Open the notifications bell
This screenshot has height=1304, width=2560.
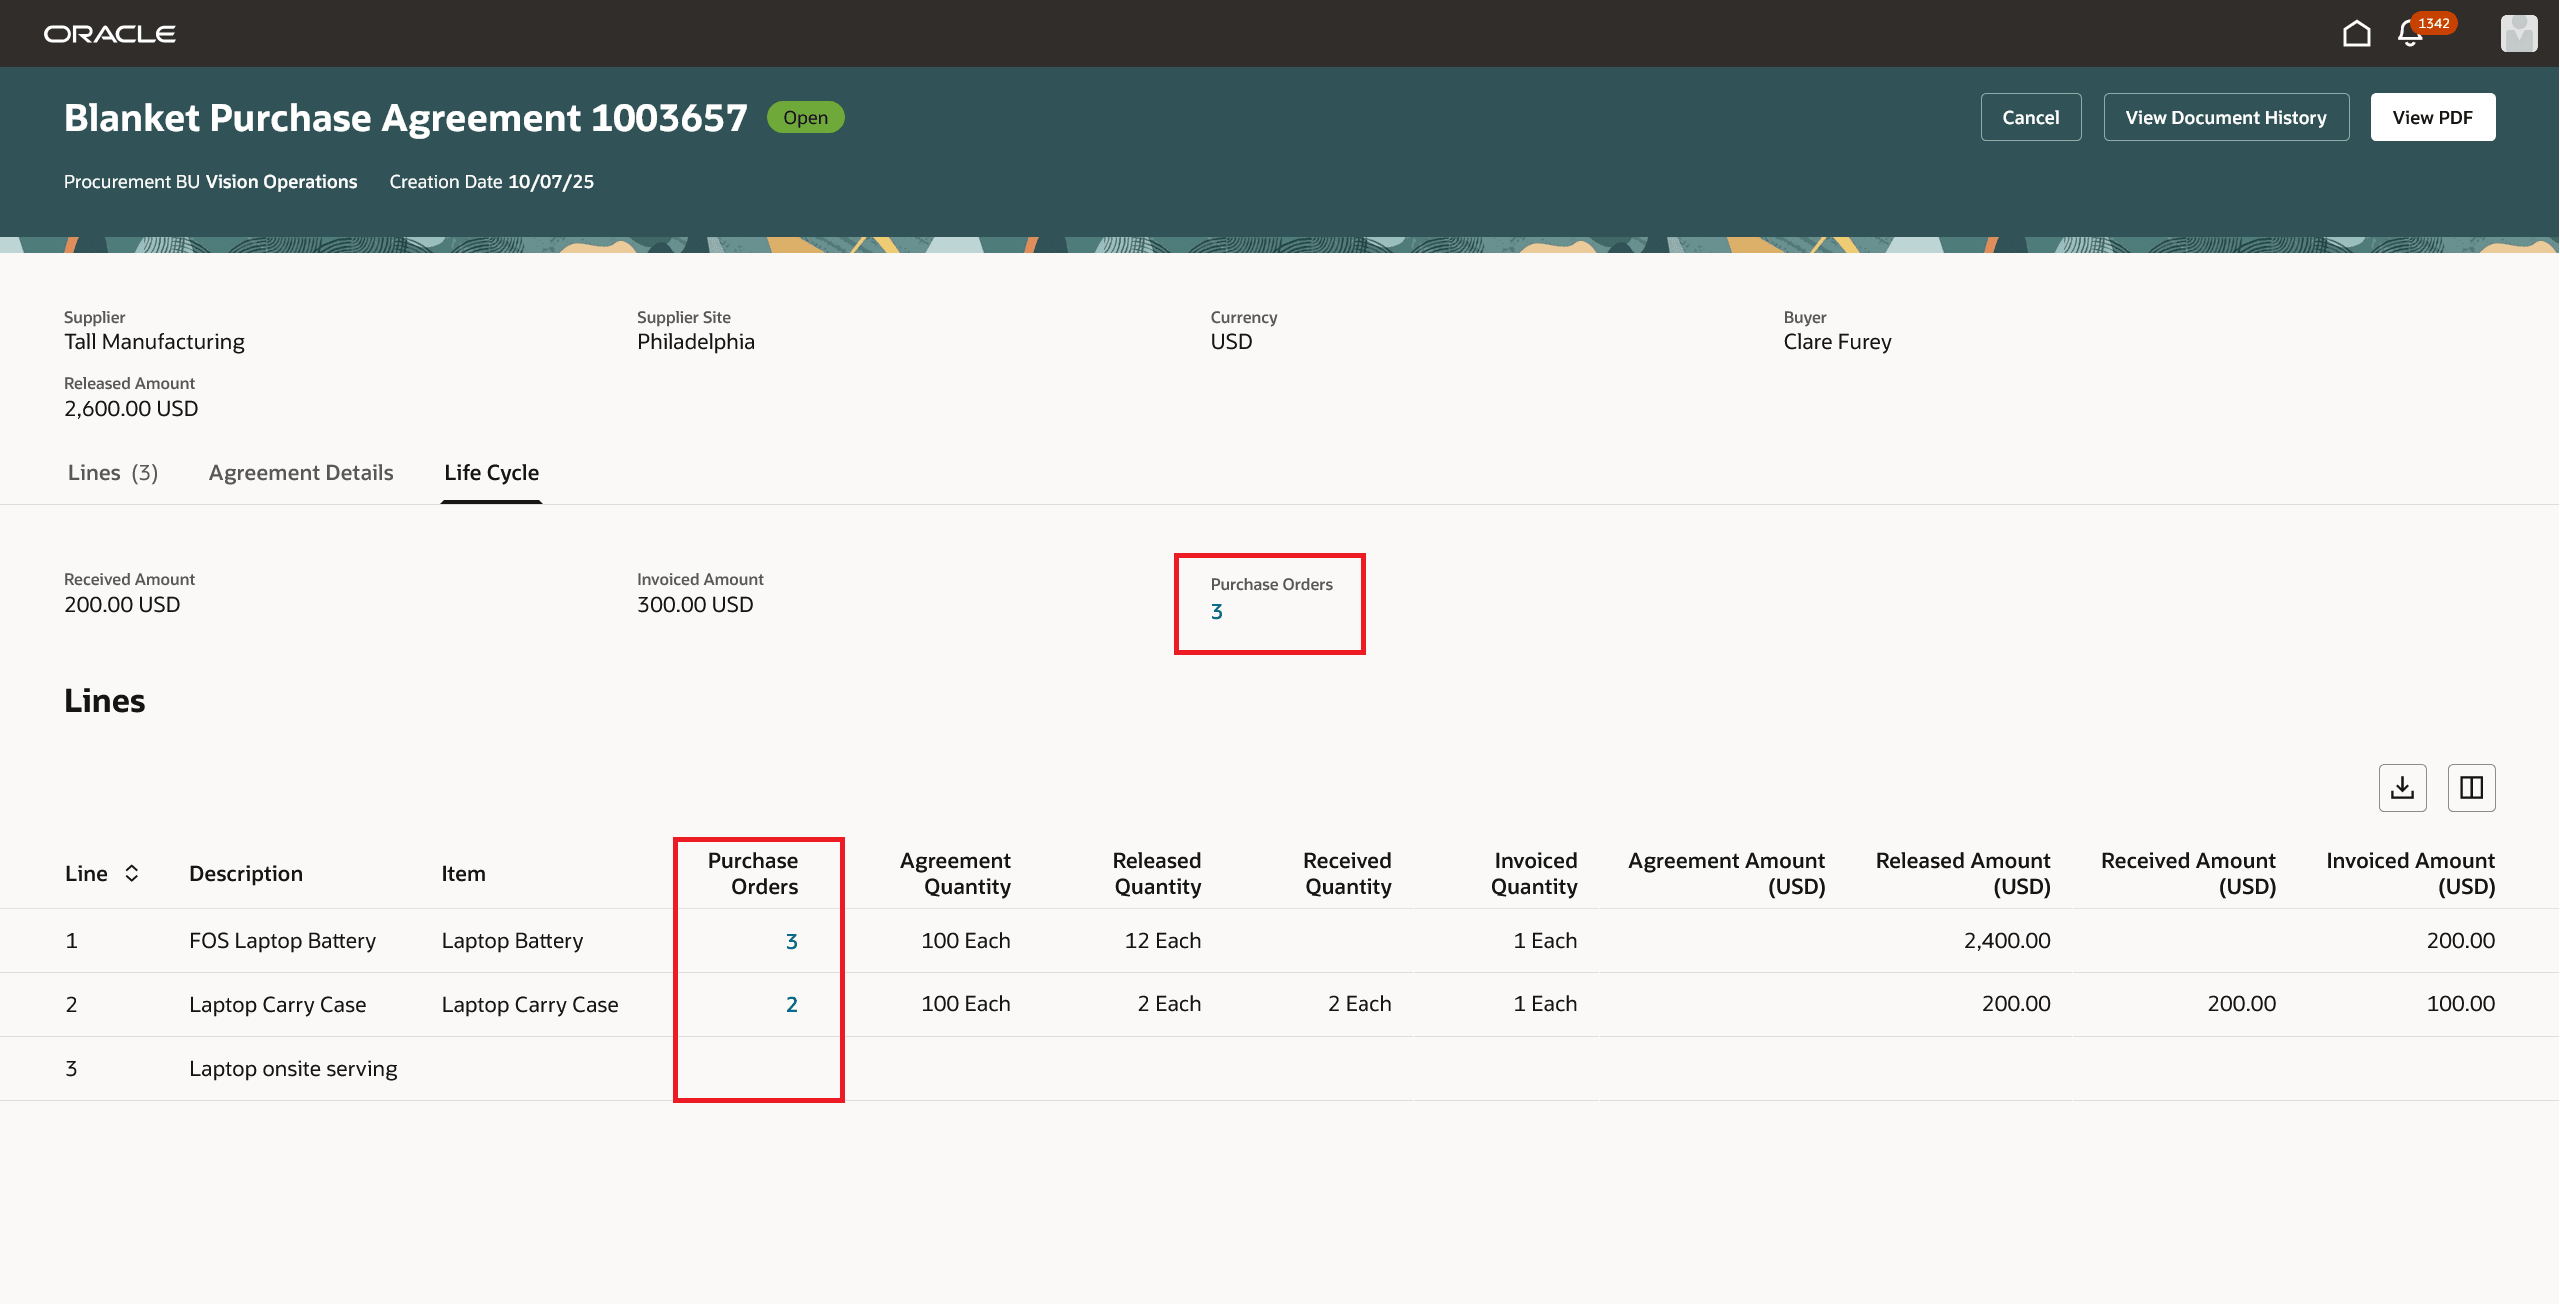2410,35
